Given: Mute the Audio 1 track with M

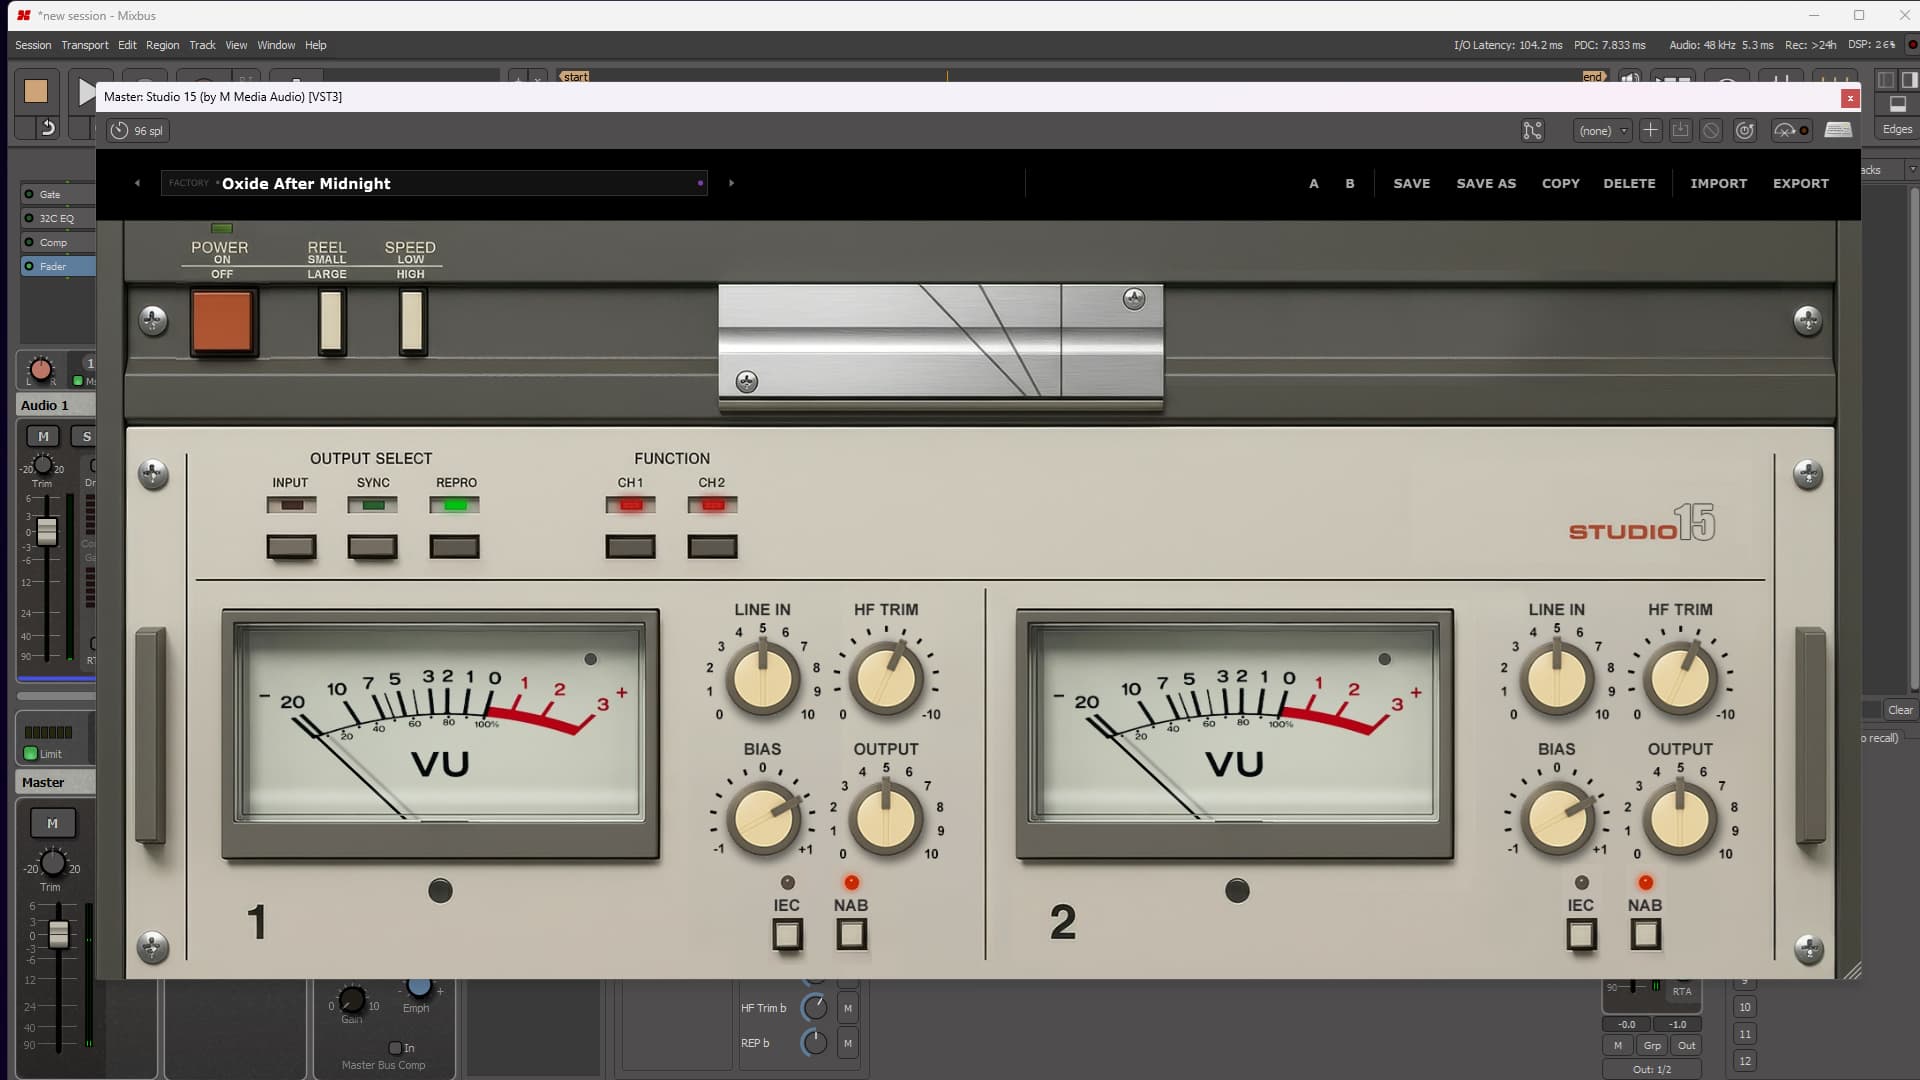Looking at the screenshot, I should coord(43,436).
